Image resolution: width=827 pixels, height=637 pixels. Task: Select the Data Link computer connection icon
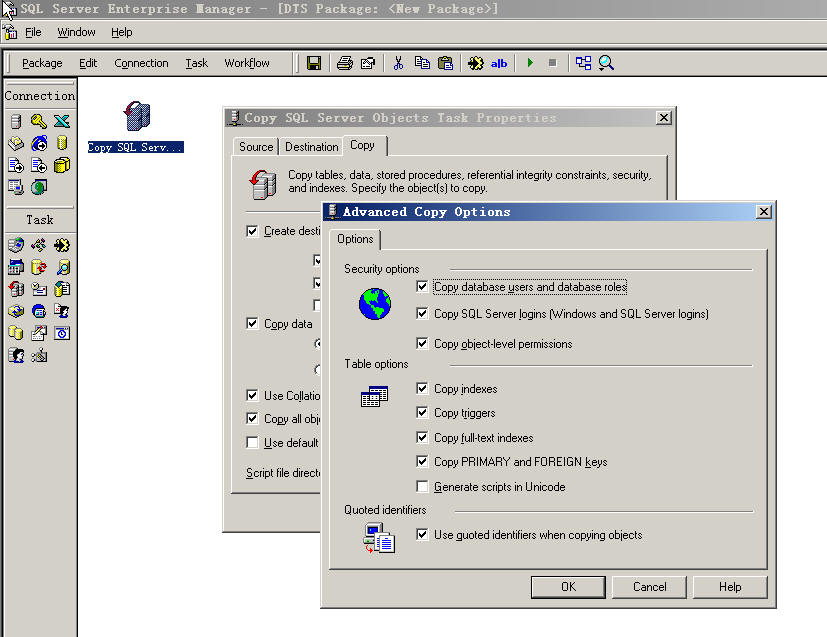pos(16,187)
